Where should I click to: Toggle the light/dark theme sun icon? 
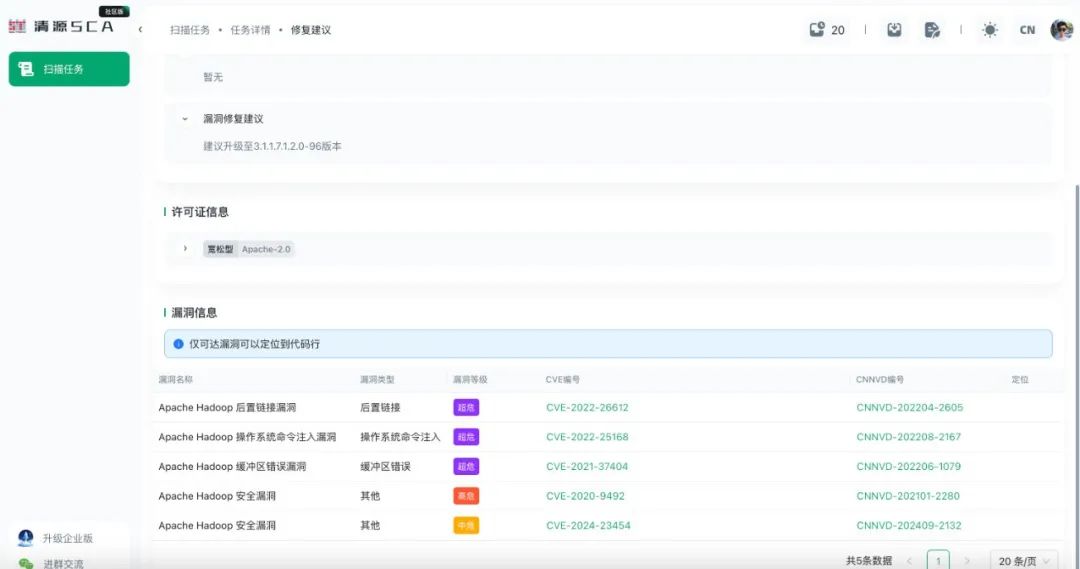coord(990,30)
